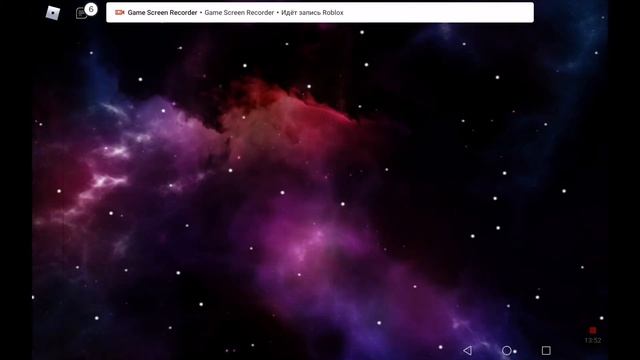This screenshot has width=640, height=360.
Task: Tap the red recording stop indicator
Action: click(x=593, y=330)
